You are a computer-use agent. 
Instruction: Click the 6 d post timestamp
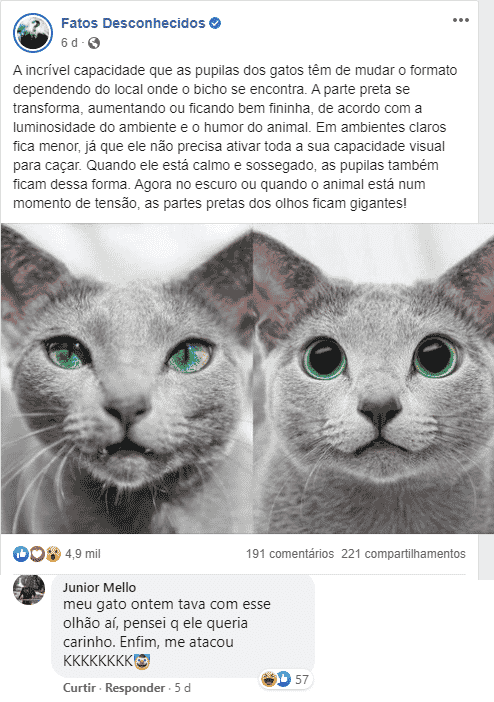pos(69,43)
